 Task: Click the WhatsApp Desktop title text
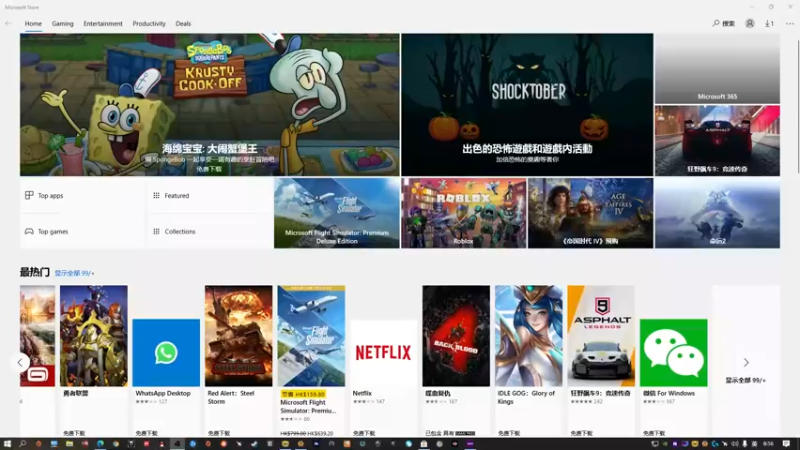click(x=163, y=393)
